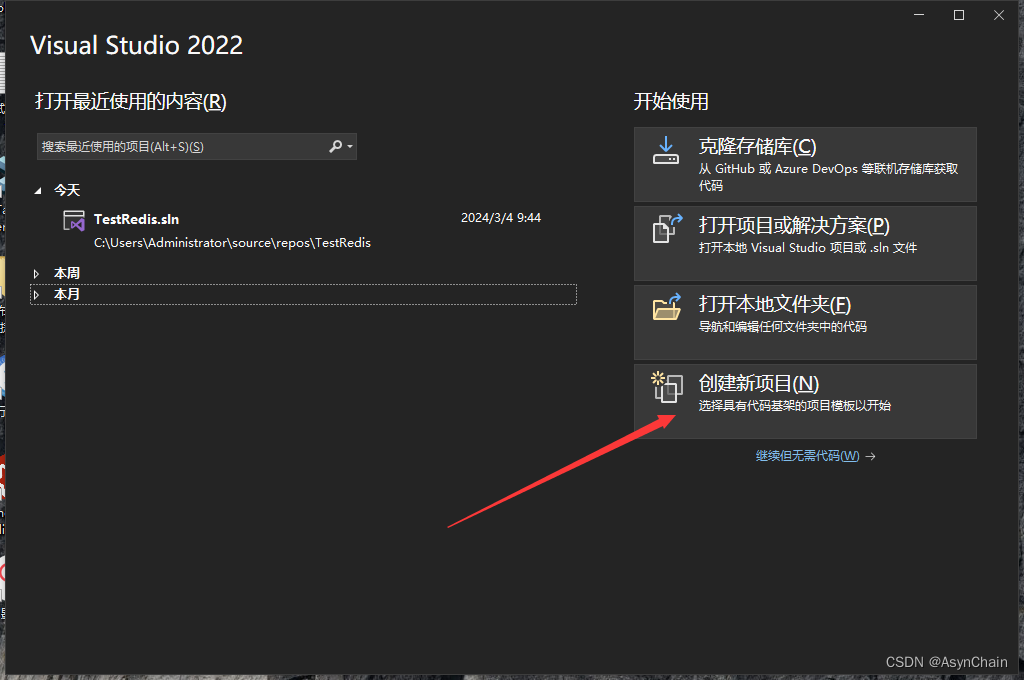Click the open local folder icon

(667, 307)
